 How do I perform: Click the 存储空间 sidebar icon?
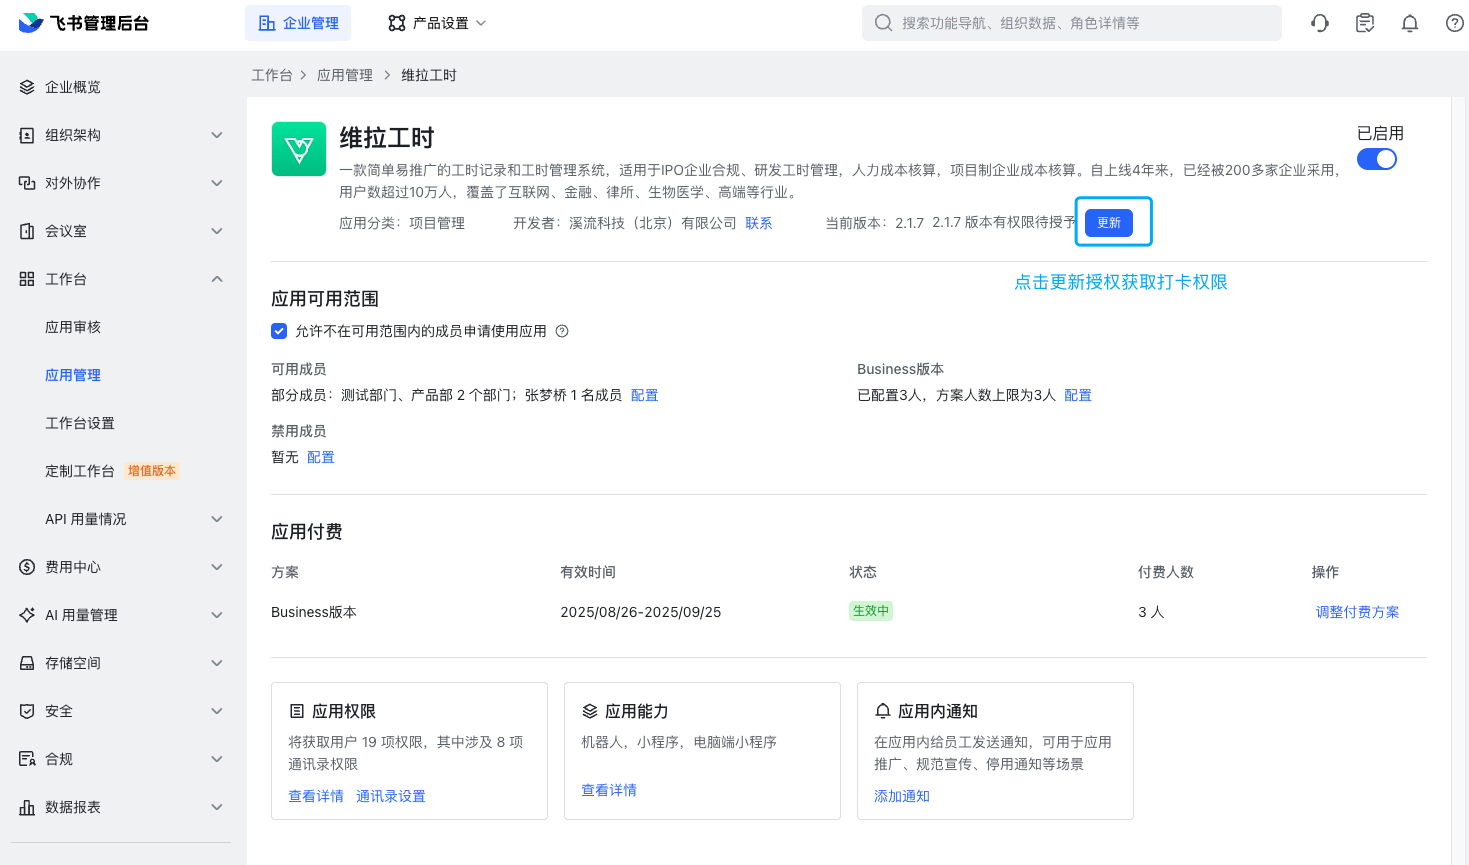click(x=26, y=662)
